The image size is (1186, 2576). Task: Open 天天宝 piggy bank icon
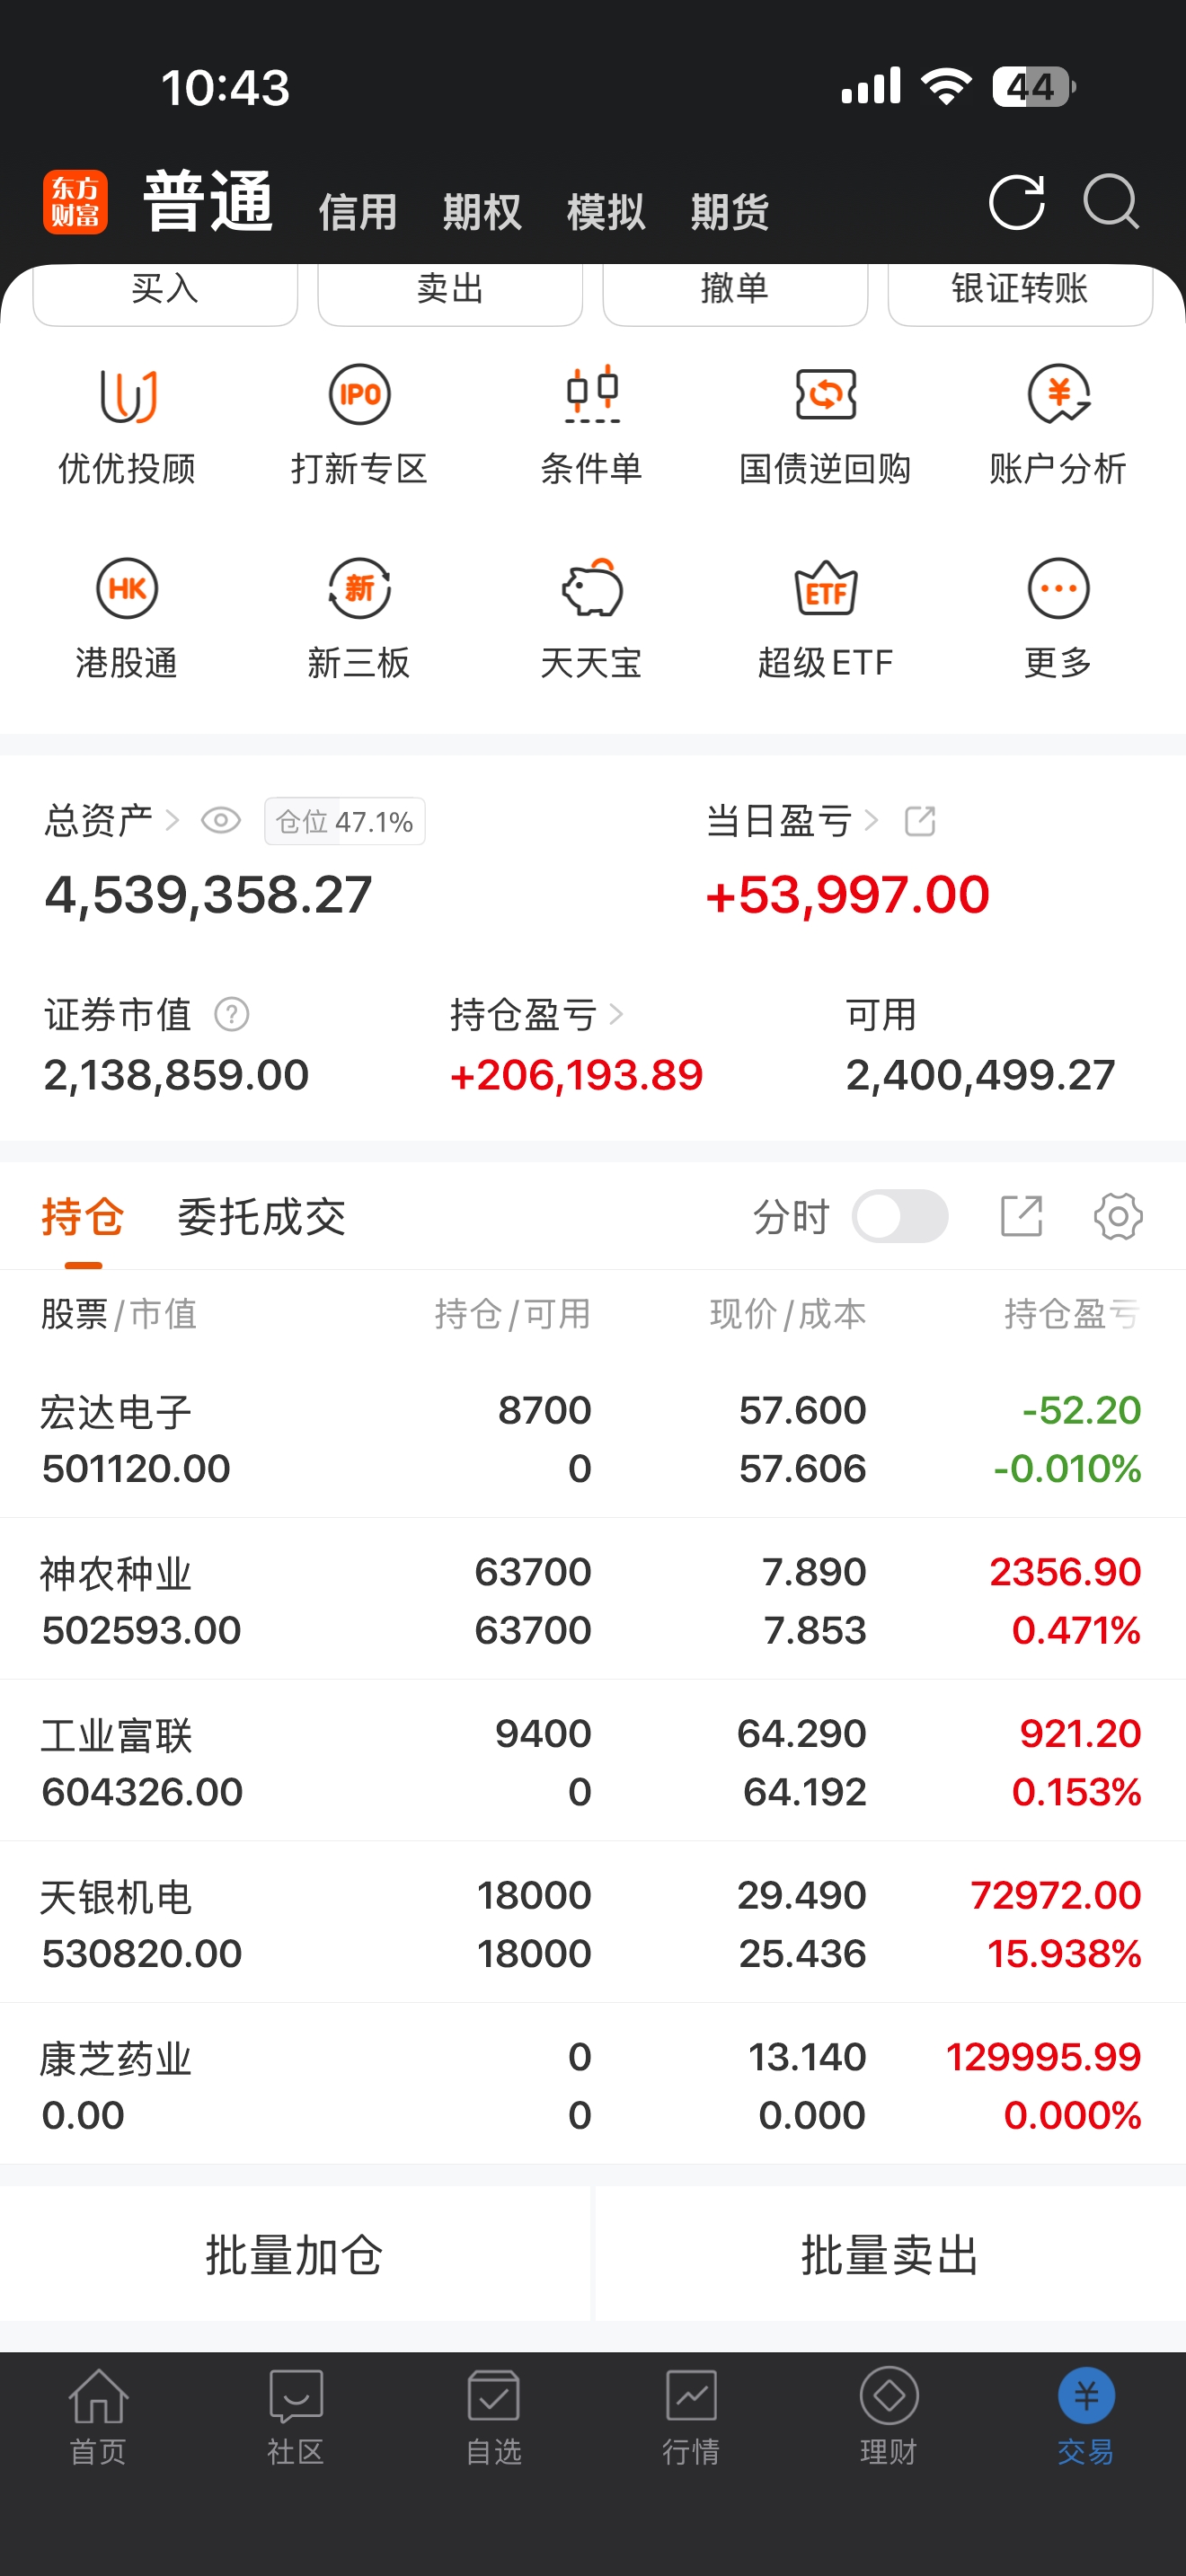[x=592, y=589]
